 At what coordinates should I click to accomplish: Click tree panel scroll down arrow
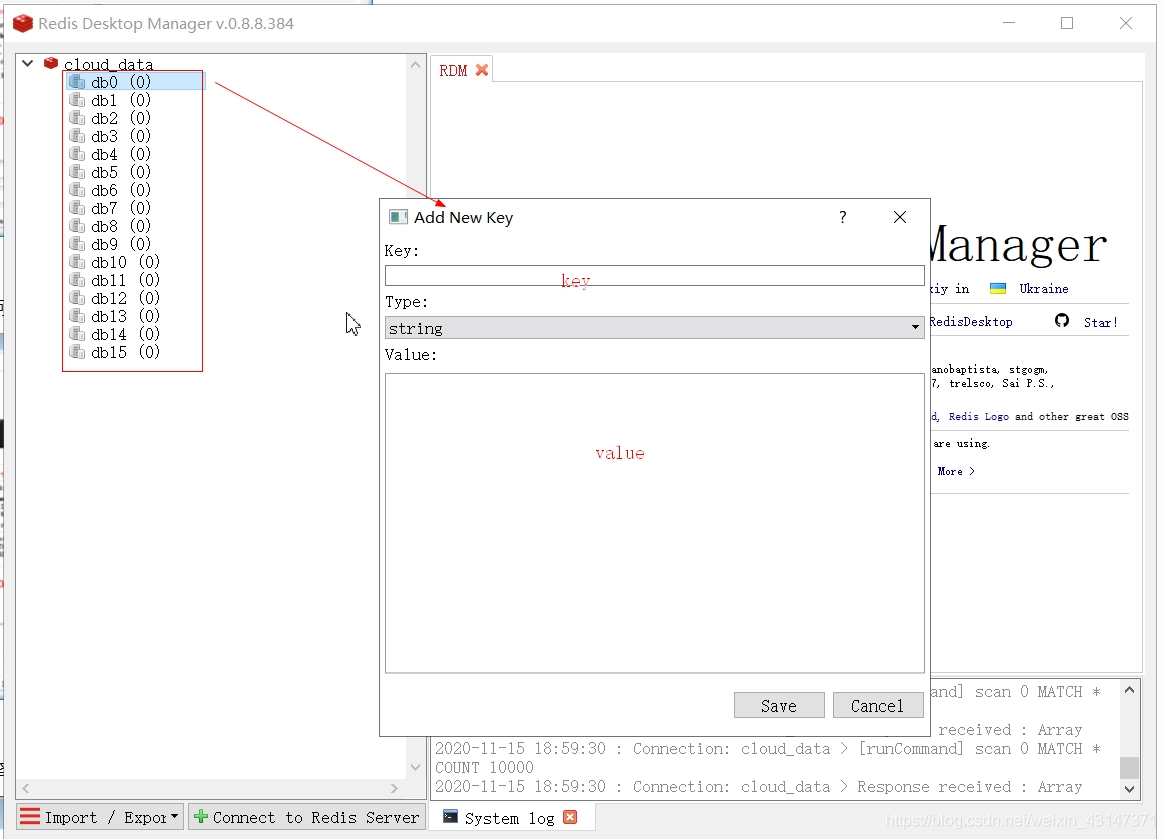click(x=416, y=768)
